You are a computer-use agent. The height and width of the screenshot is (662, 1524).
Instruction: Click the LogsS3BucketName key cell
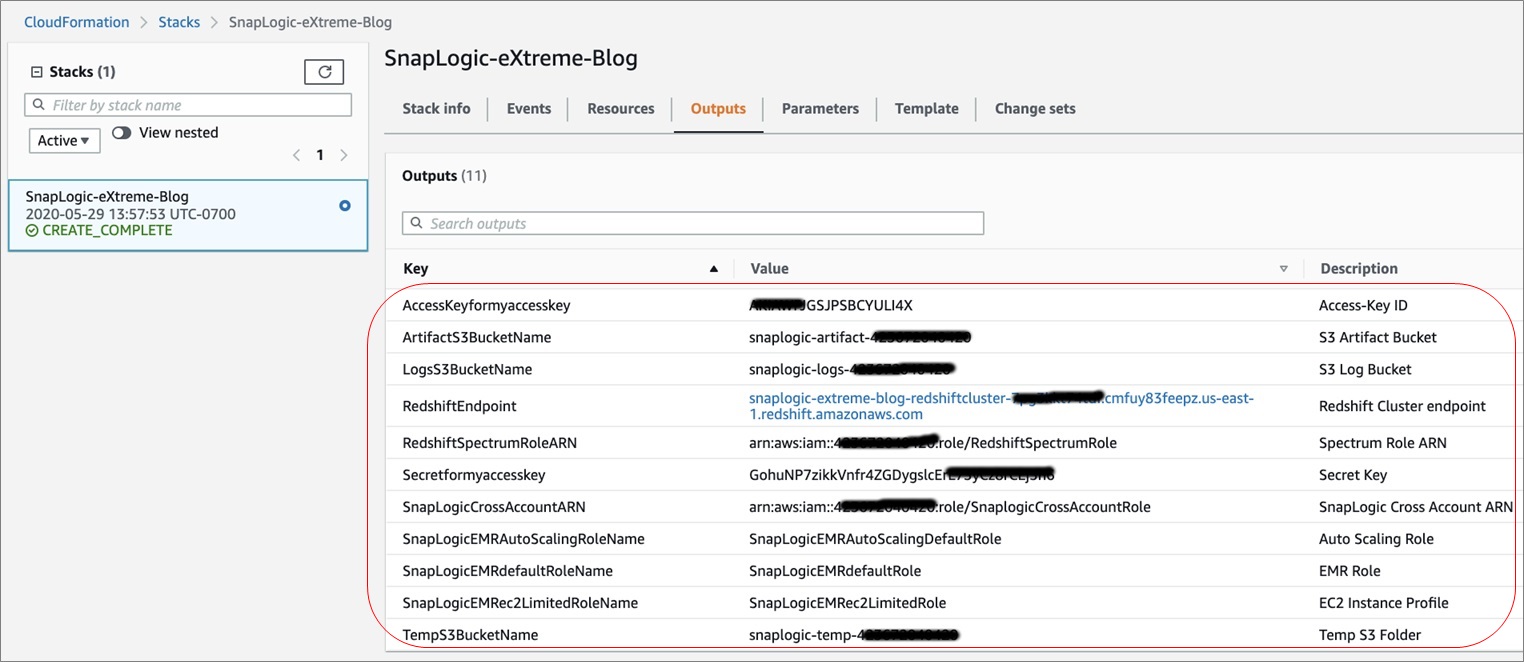click(x=467, y=369)
